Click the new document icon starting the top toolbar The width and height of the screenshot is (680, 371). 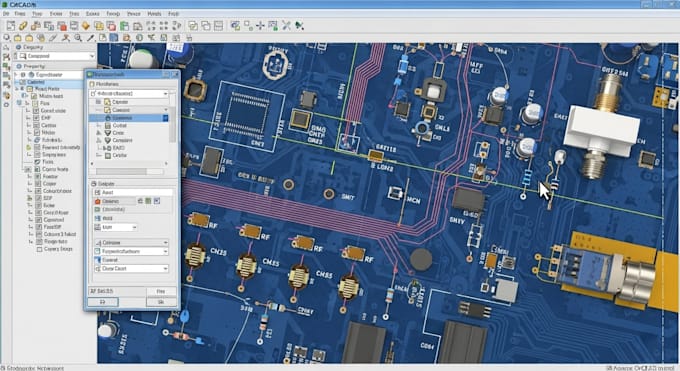pos(10,26)
